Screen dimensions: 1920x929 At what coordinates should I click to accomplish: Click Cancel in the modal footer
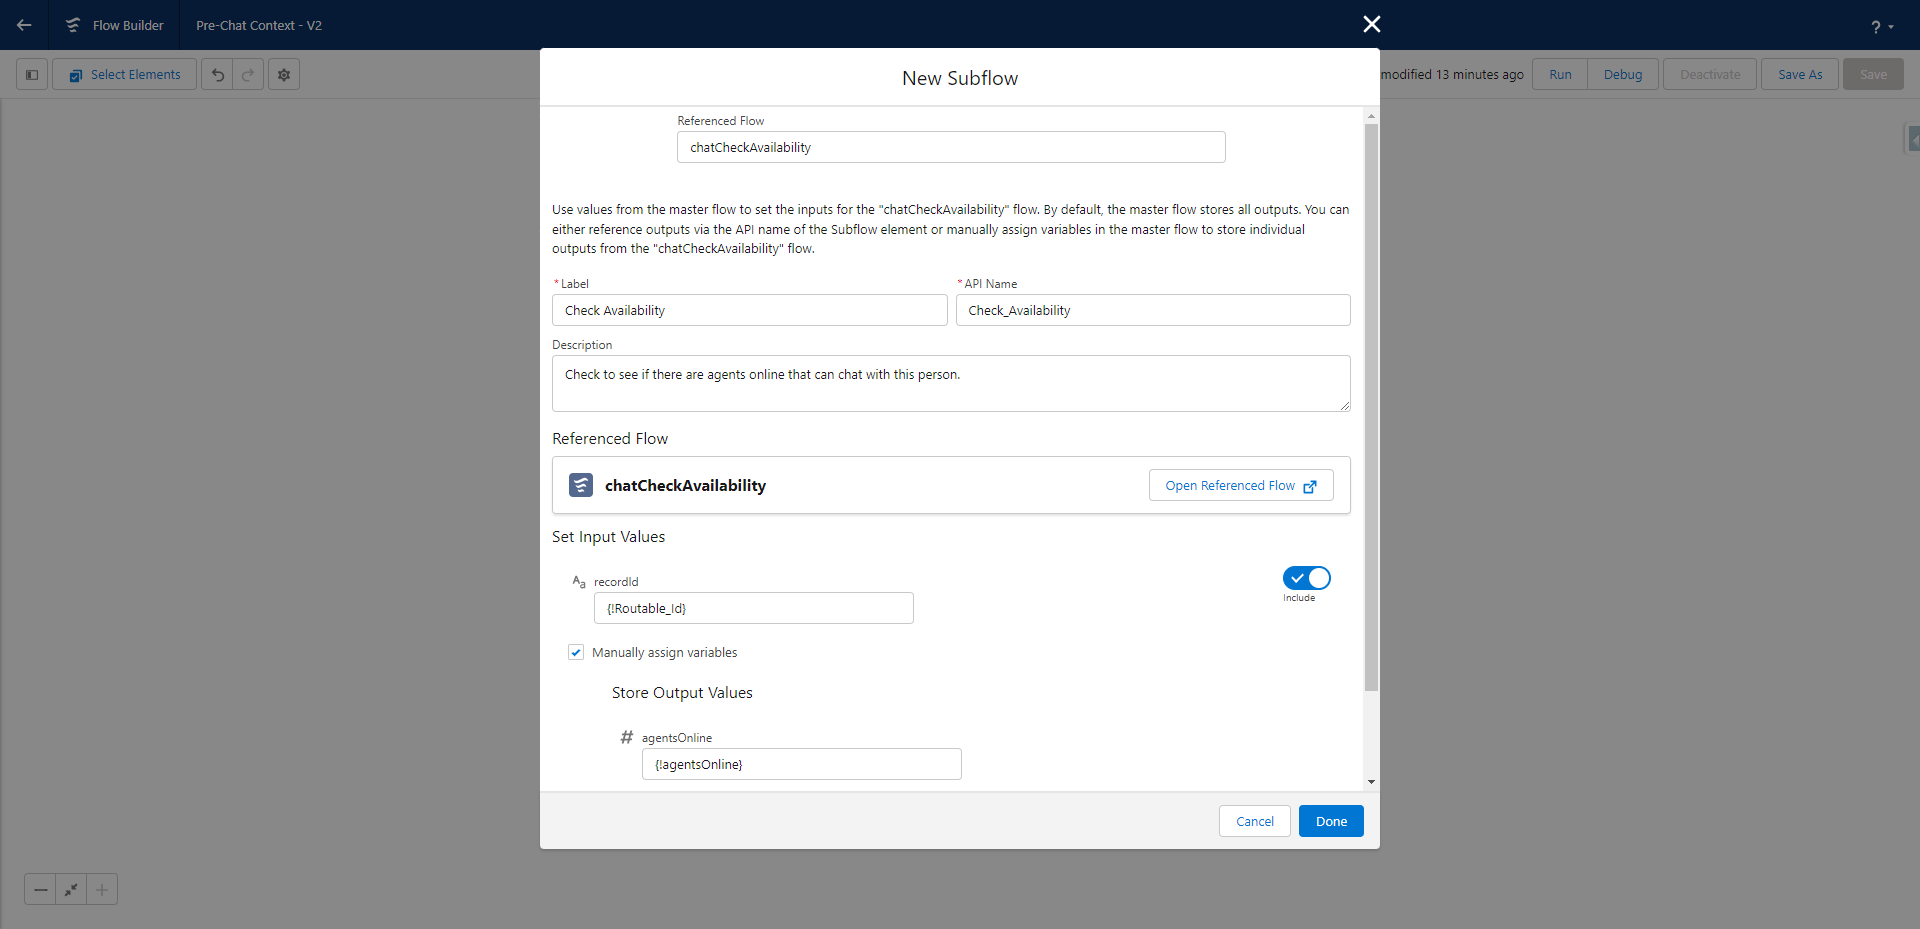pyautogui.click(x=1255, y=821)
